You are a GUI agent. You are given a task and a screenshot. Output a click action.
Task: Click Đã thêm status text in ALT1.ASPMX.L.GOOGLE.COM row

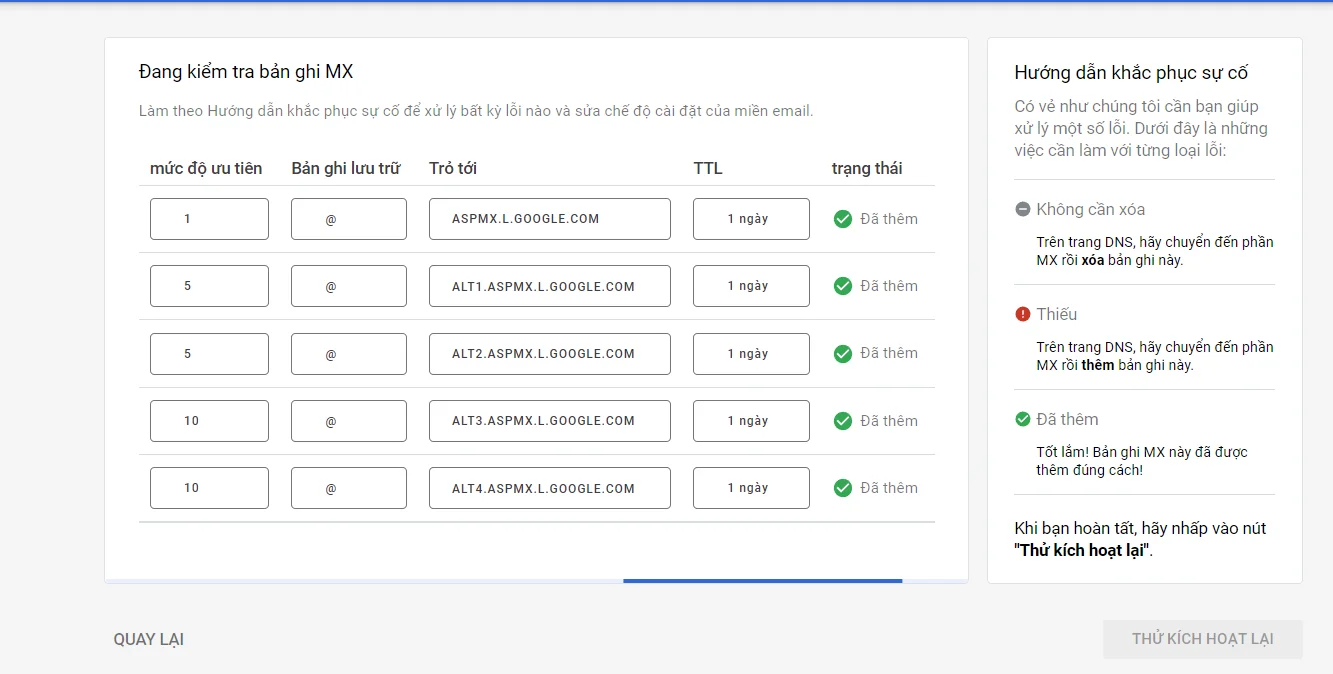(889, 286)
